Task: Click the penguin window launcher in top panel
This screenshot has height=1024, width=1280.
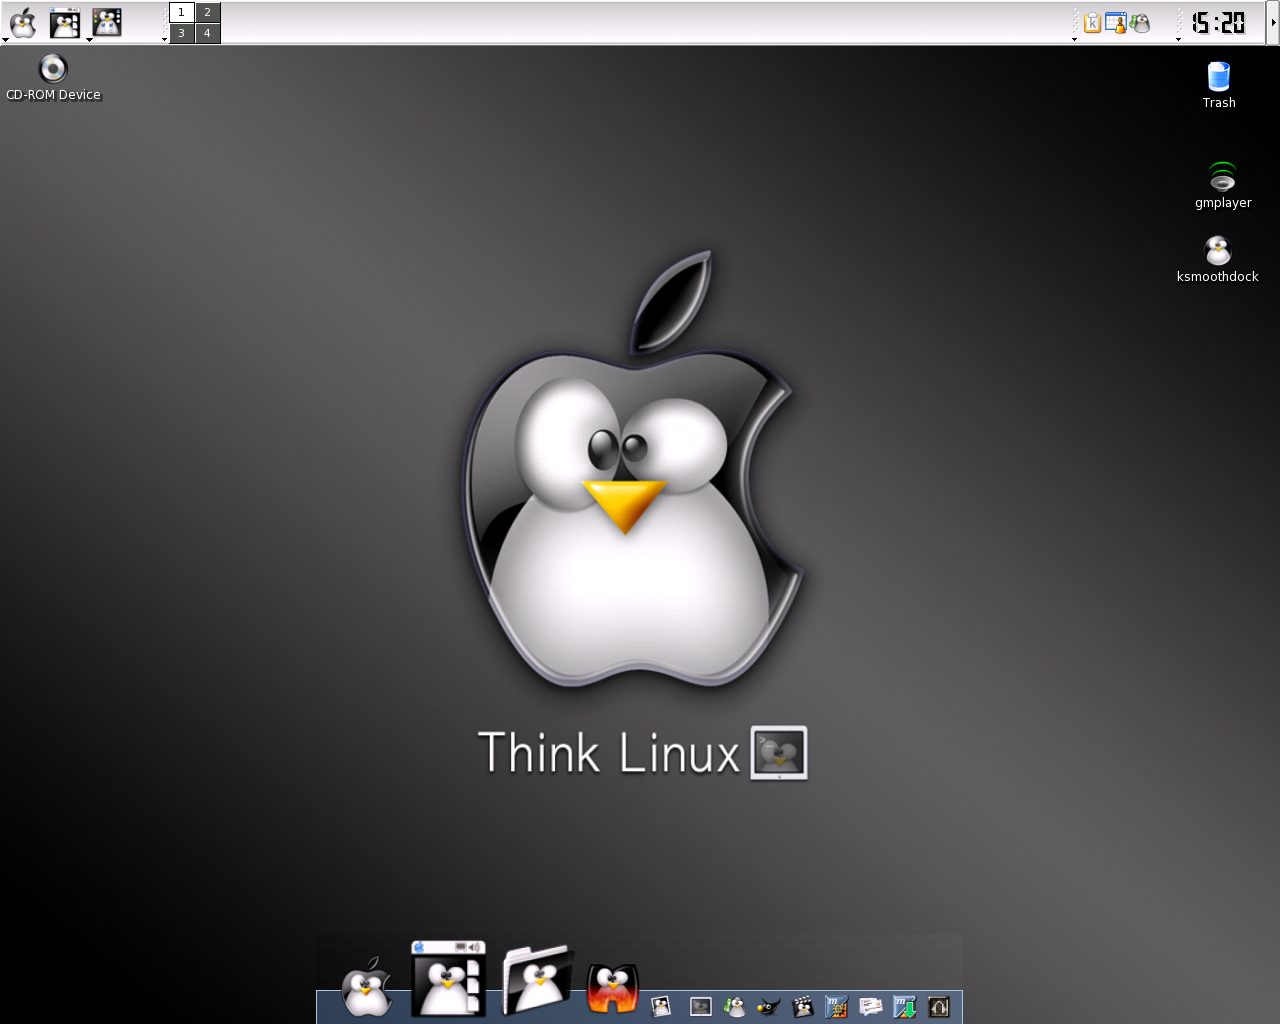Action: [x=65, y=22]
